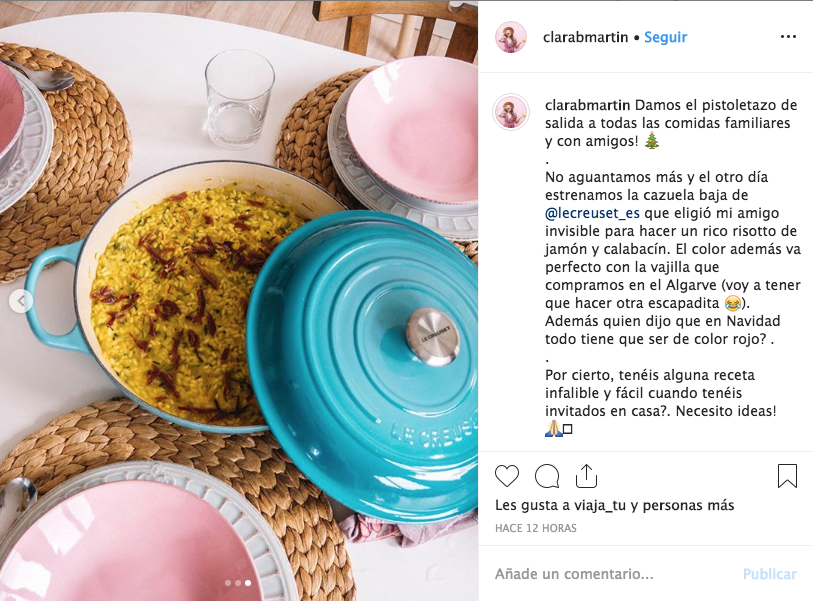Save the post with the bookmark icon
The height and width of the screenshot is (601, 813).
(x=787, y=476)
